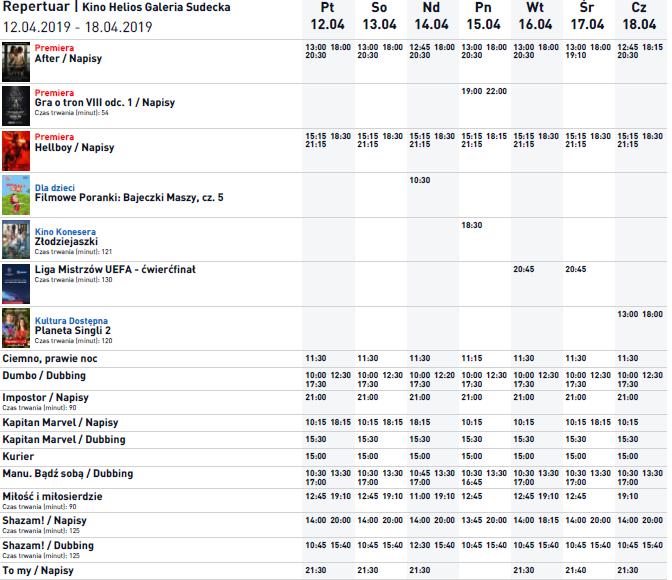The height and width of the screenshot is (580, 672).
Task: Select To my 21:40 Wednesday showtime
Action: (576, 571)
